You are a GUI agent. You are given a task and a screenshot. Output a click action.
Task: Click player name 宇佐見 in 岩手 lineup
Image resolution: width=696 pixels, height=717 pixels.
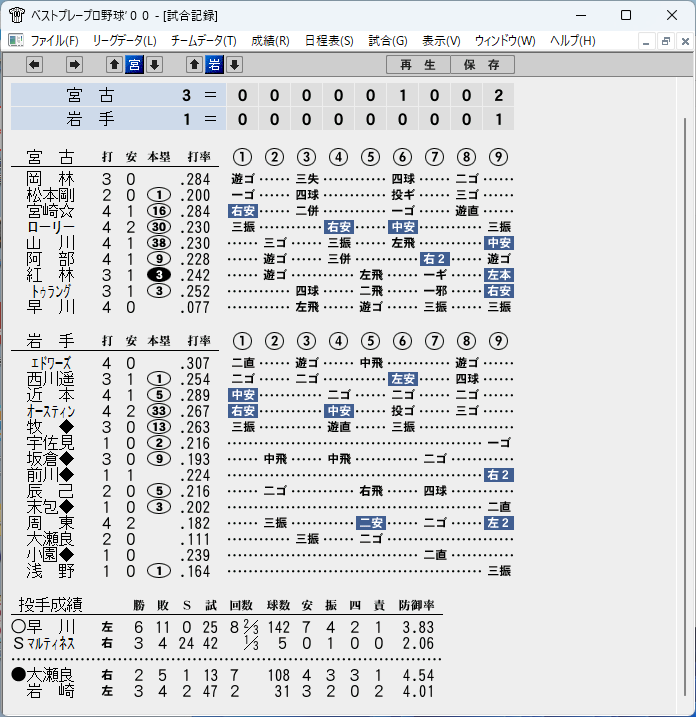tap(50, 443)
